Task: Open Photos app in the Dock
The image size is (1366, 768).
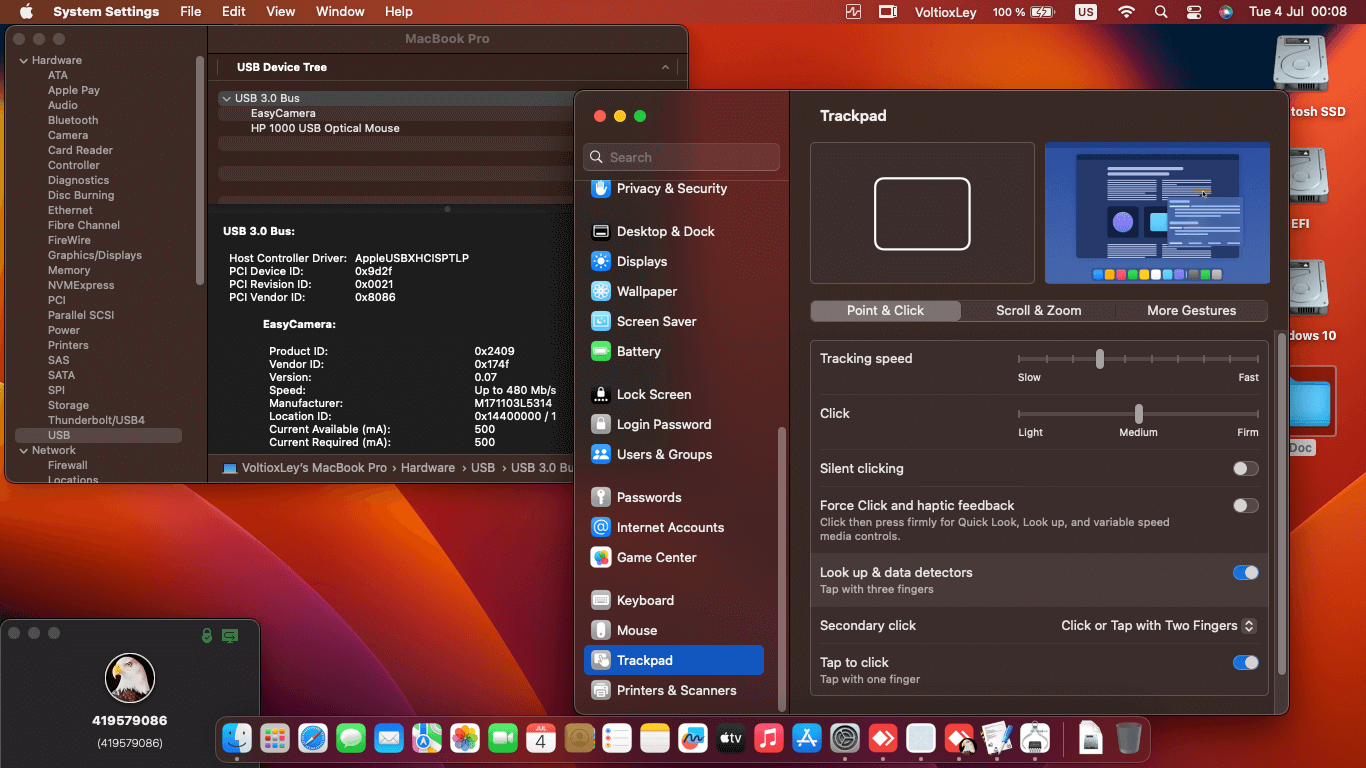Action: point(465,739)
